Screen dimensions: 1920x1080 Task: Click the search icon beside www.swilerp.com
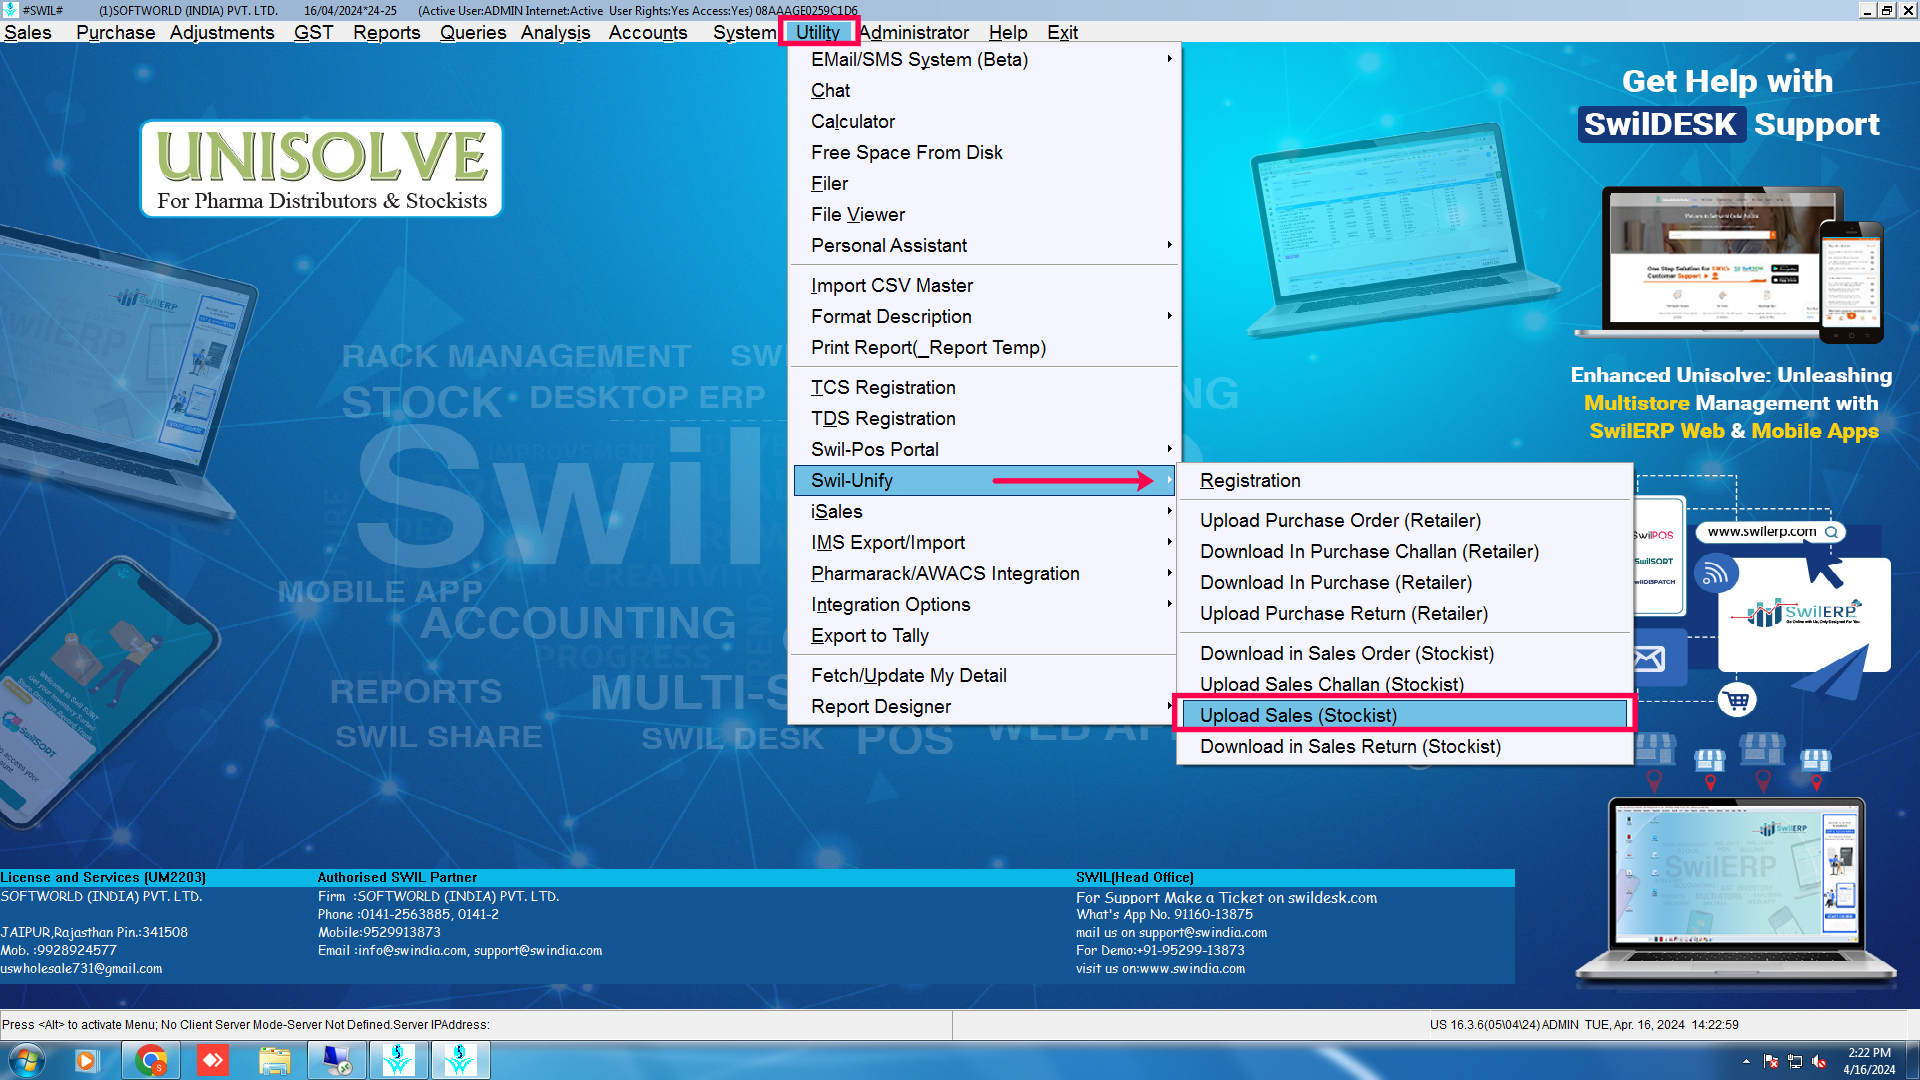[x=1831, y=532]
